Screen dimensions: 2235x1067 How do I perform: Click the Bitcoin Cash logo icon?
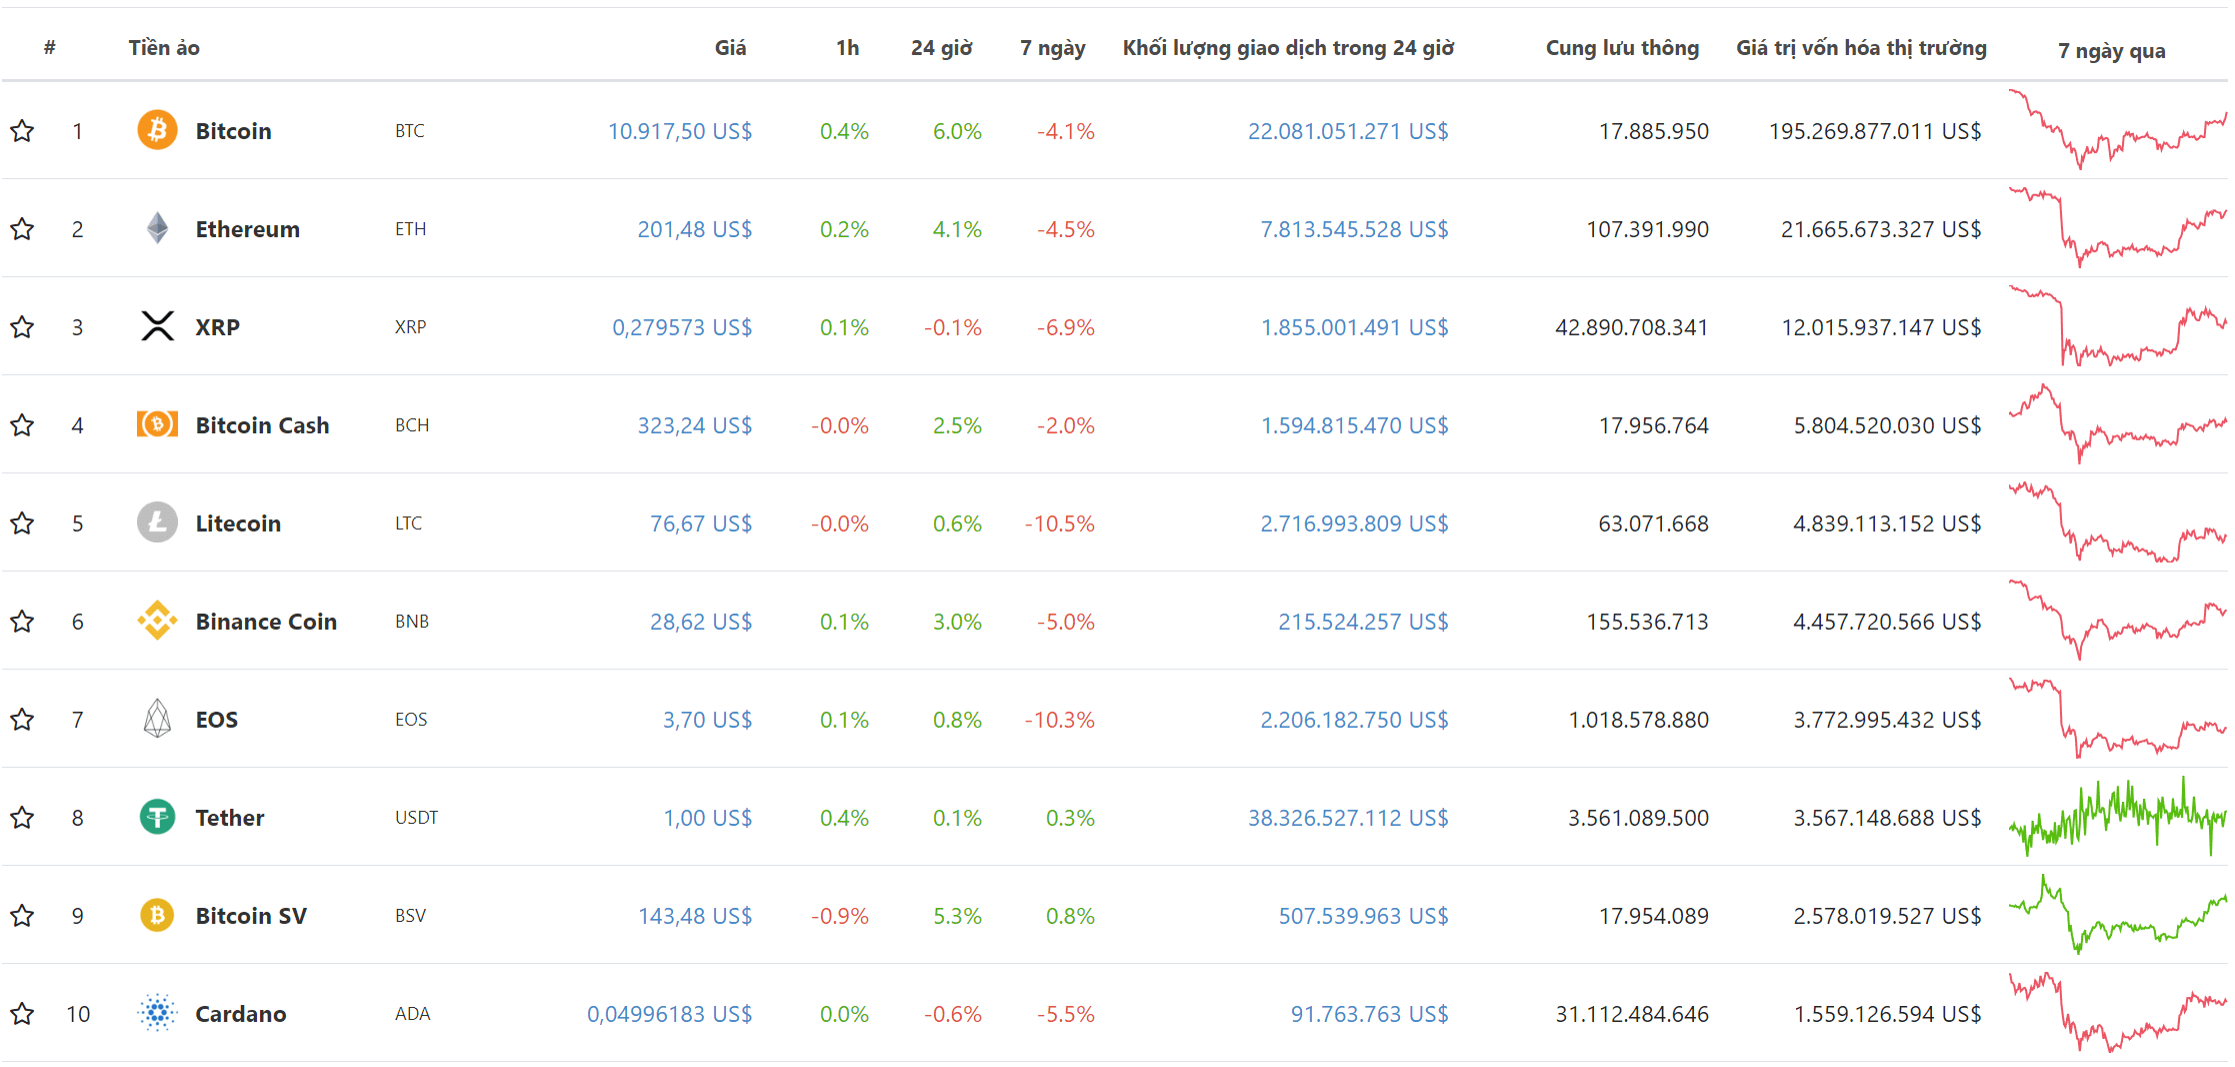point(157,424)
